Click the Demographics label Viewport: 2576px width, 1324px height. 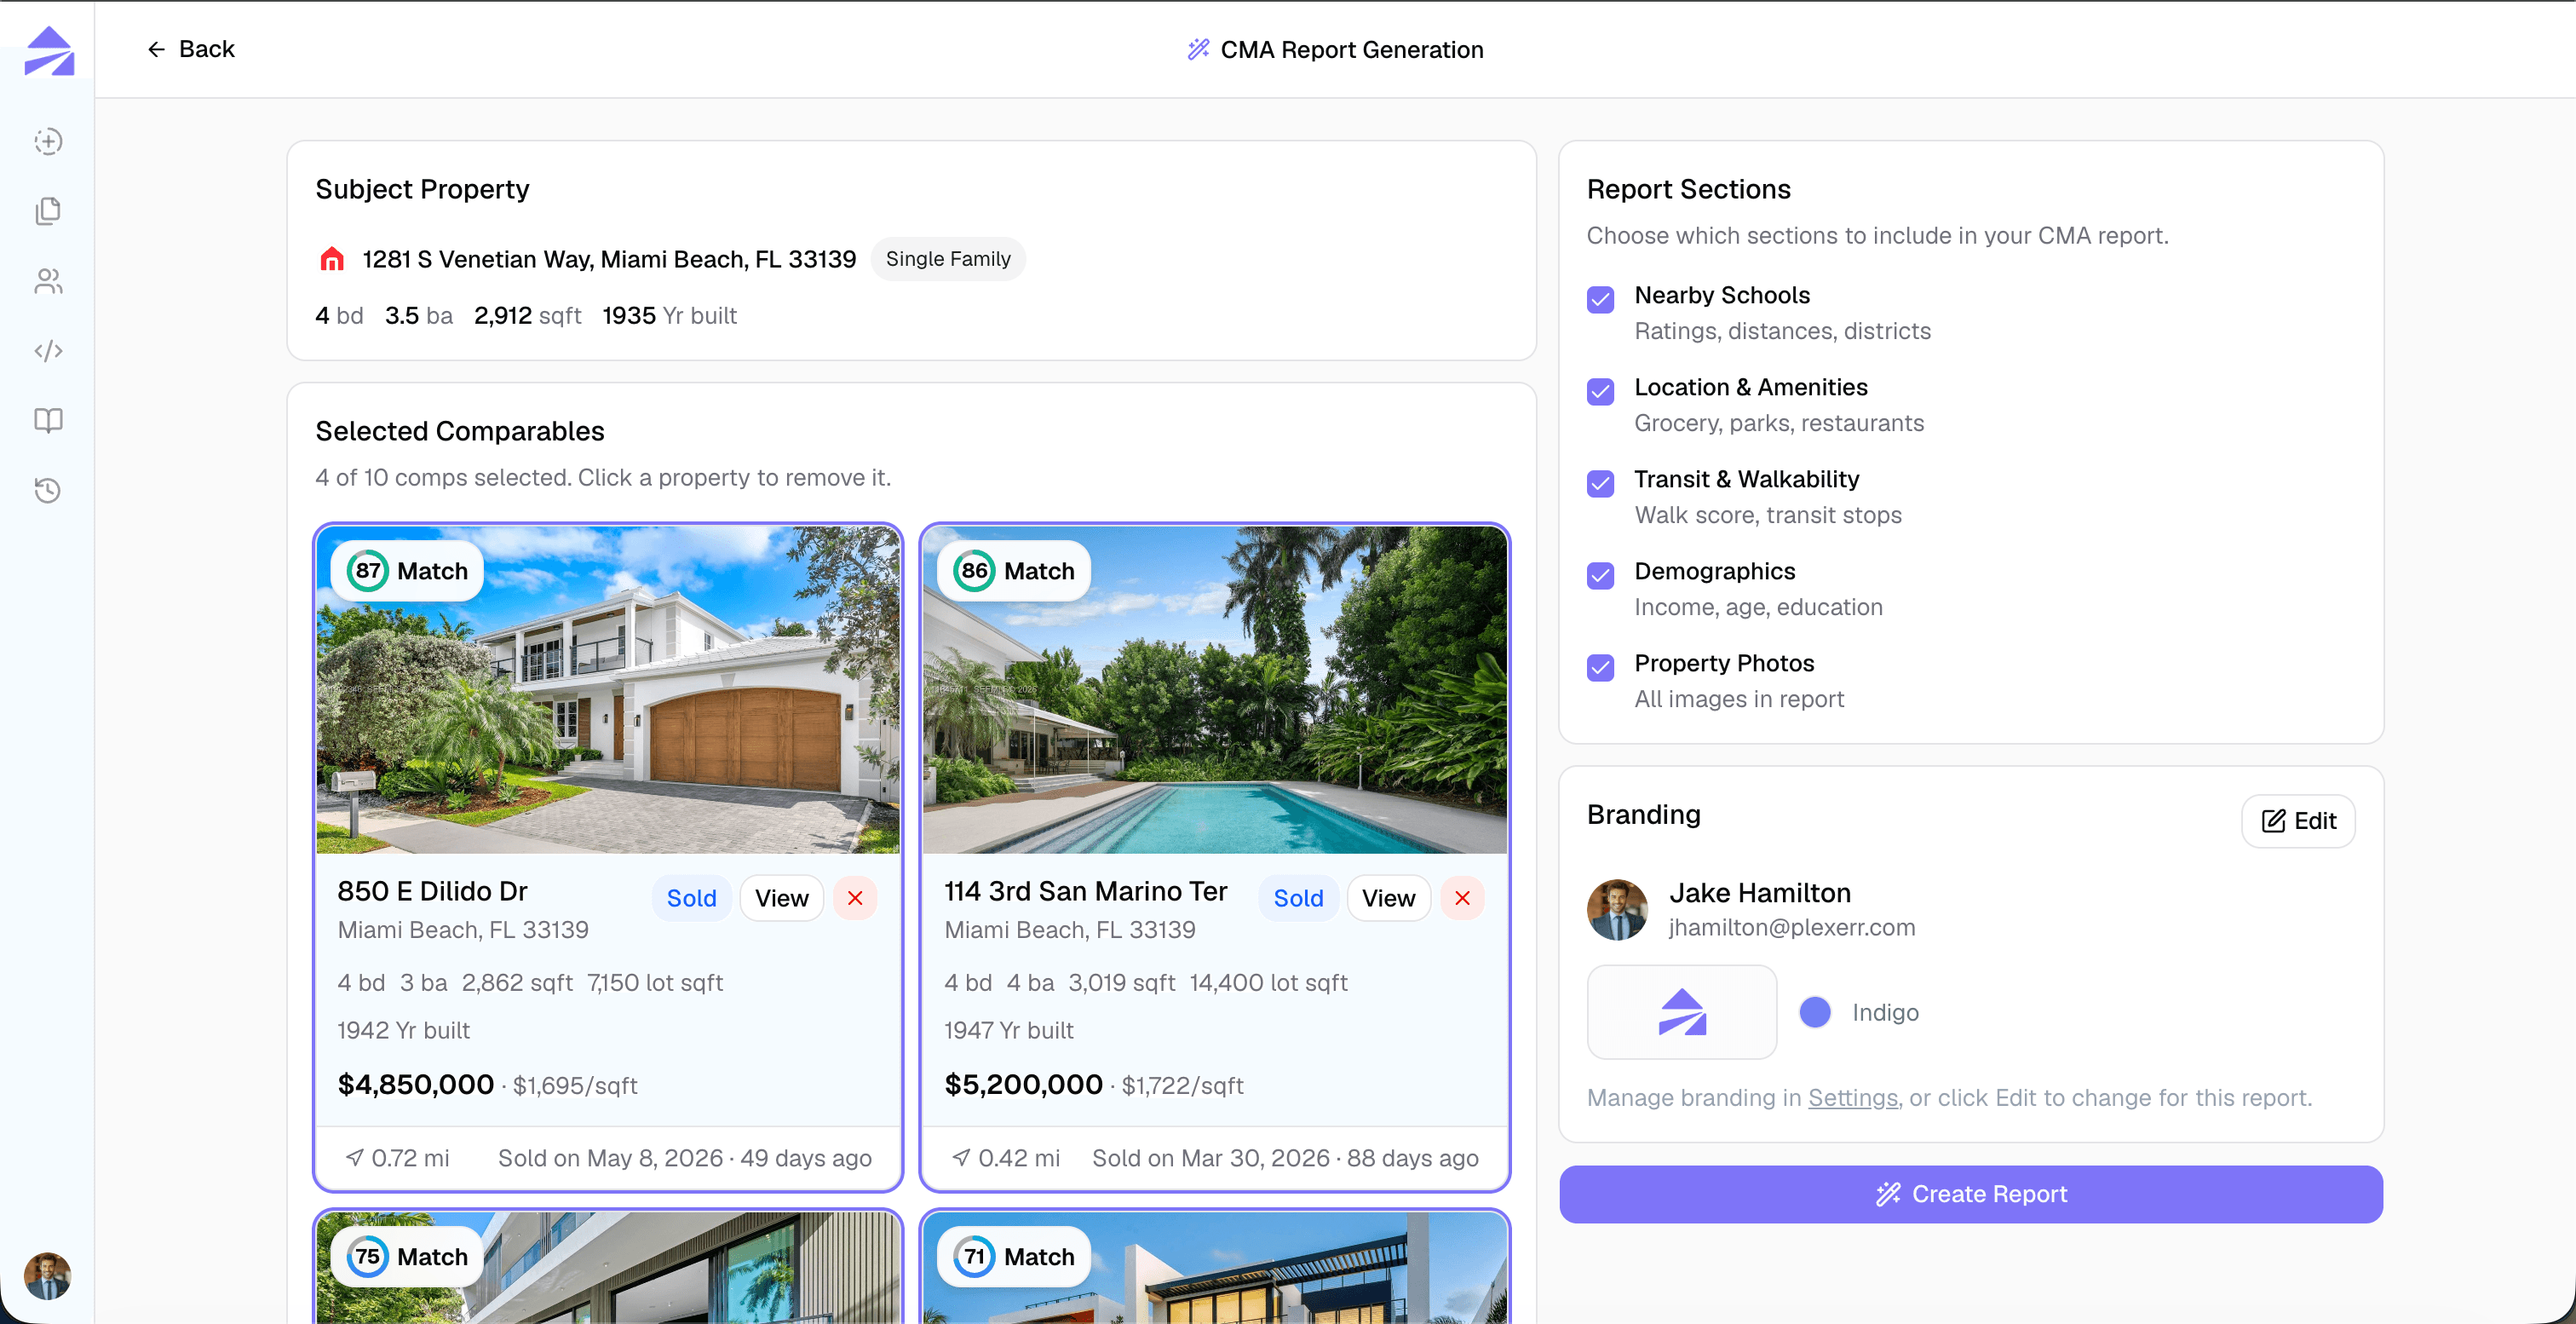click(x=1715, y=571)
